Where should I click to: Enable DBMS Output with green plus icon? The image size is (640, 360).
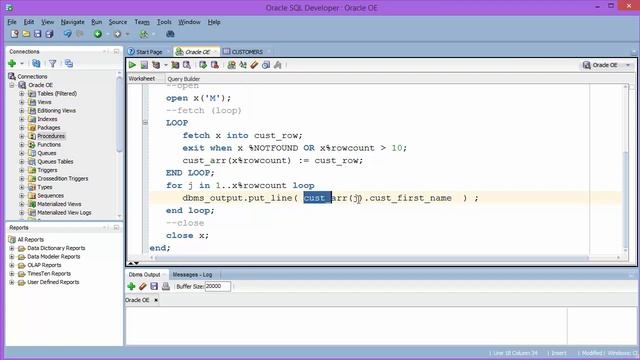pyautogui.click(x=131, y=287)
